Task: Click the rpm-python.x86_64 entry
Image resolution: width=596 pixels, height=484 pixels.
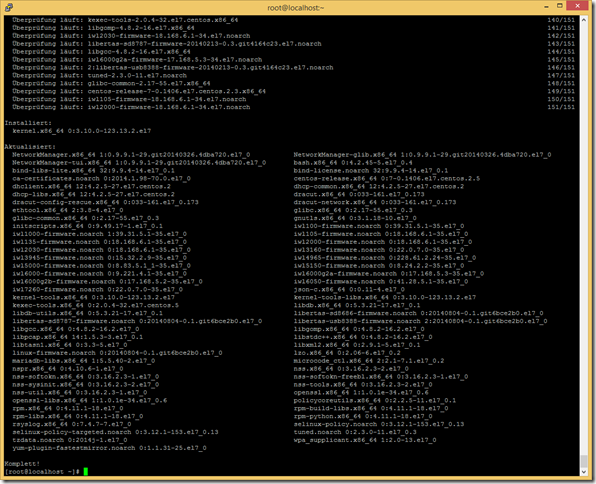Action: (363, 416)
